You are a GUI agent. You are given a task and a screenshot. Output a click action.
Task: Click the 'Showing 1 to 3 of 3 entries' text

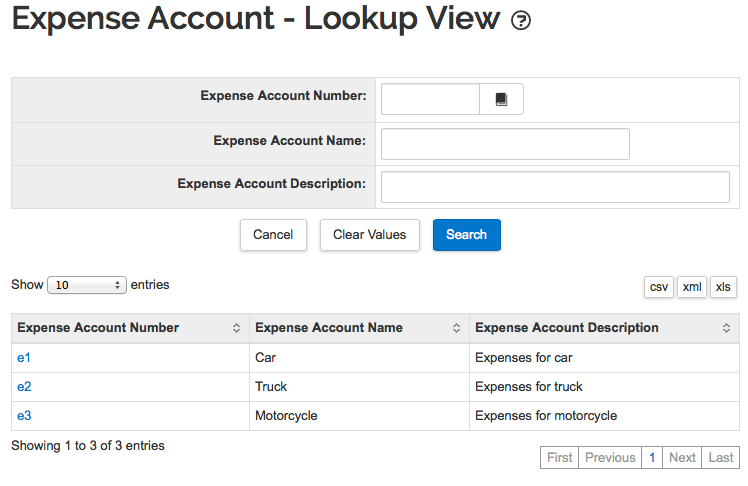click(x=88, y=445)
